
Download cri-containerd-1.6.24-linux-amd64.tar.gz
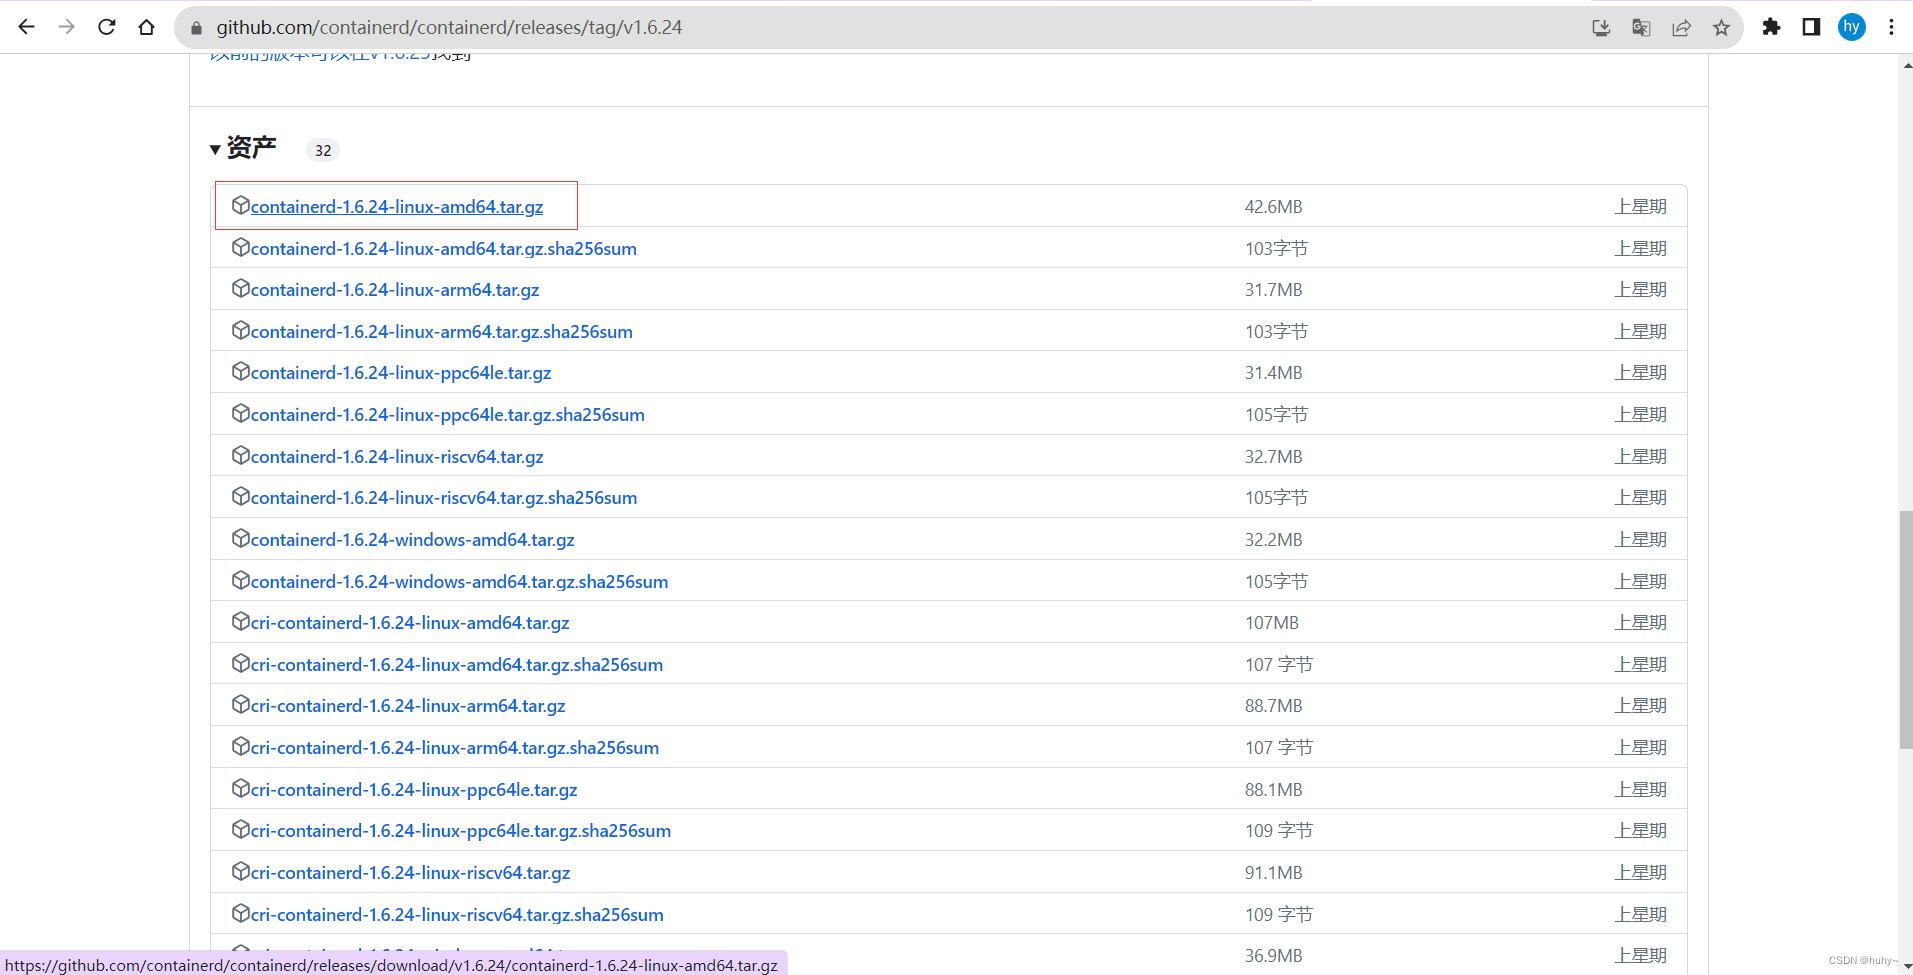tap(410, 623)
